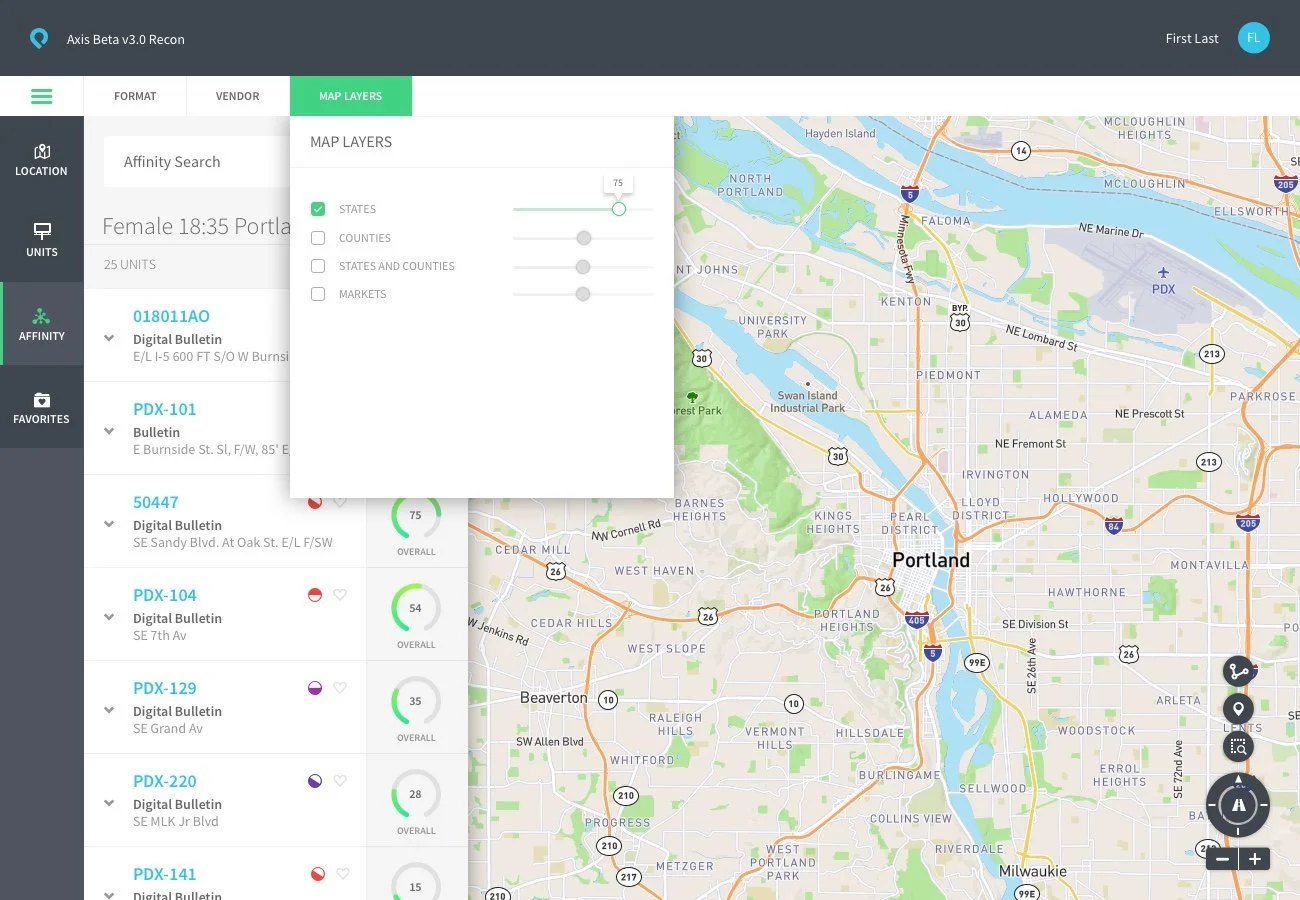
Task: Open the Location panel in sidebar
Action: 41,160
